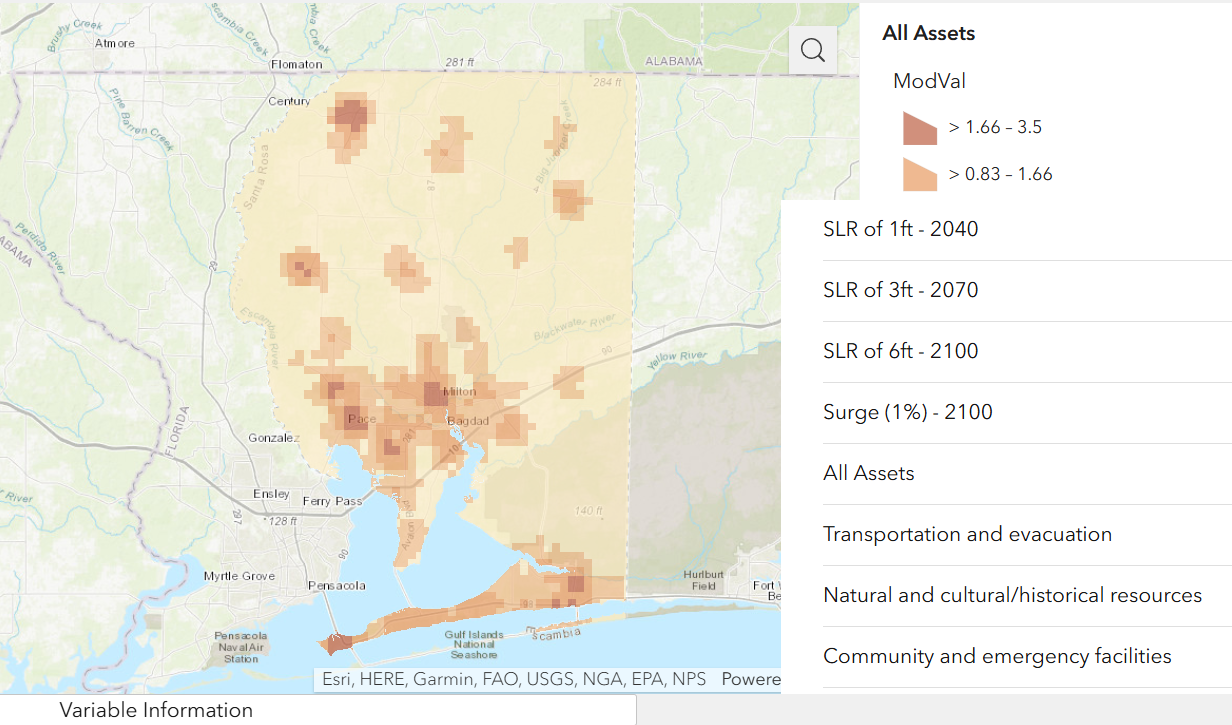1232x725 pixels.
Task: Show Community and emergency facilities
Action: pos(995,655)
